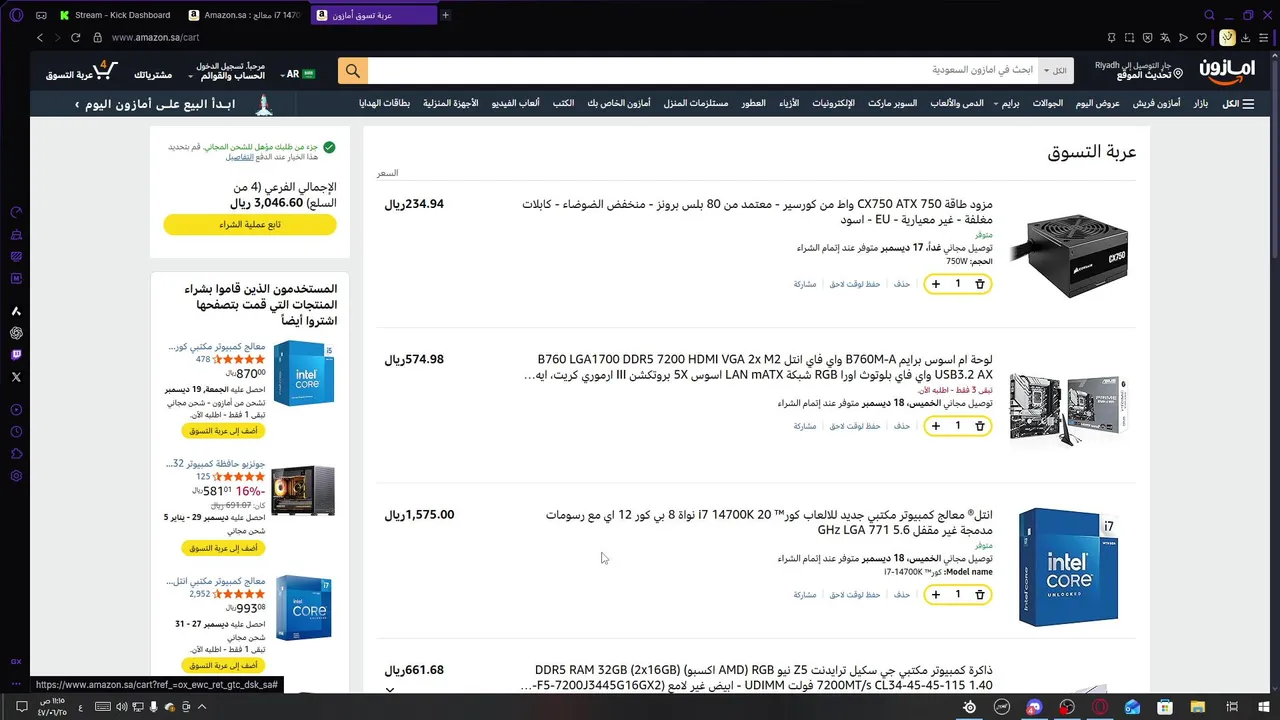Viewport: 1280px width, 720px height.
Task: Click the Opera GX icon in taskbar
Action: coord(1100,707)
